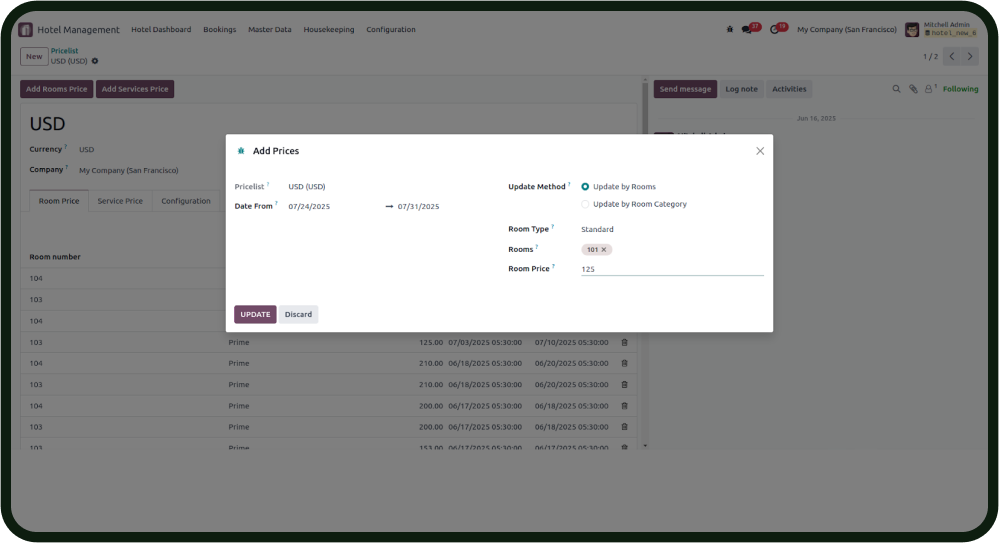Viewport: 999px width, 543px height.
Task: Click the UPDATE button
Action: [255, 314]
